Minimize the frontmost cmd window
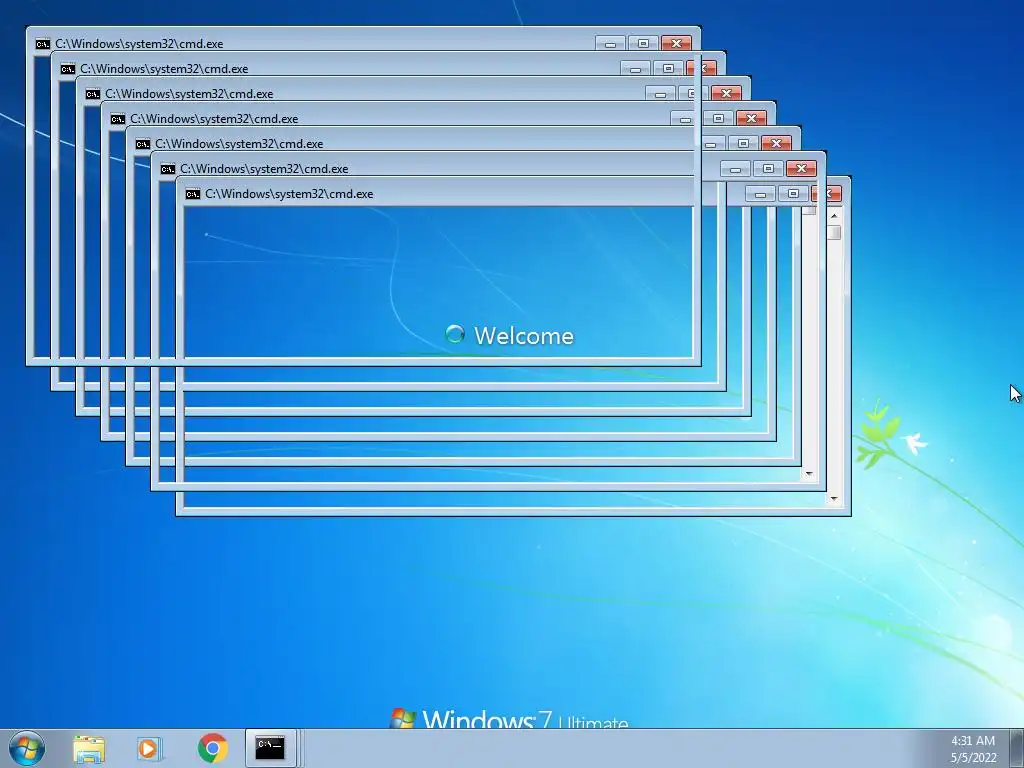 tap(610, 44)
